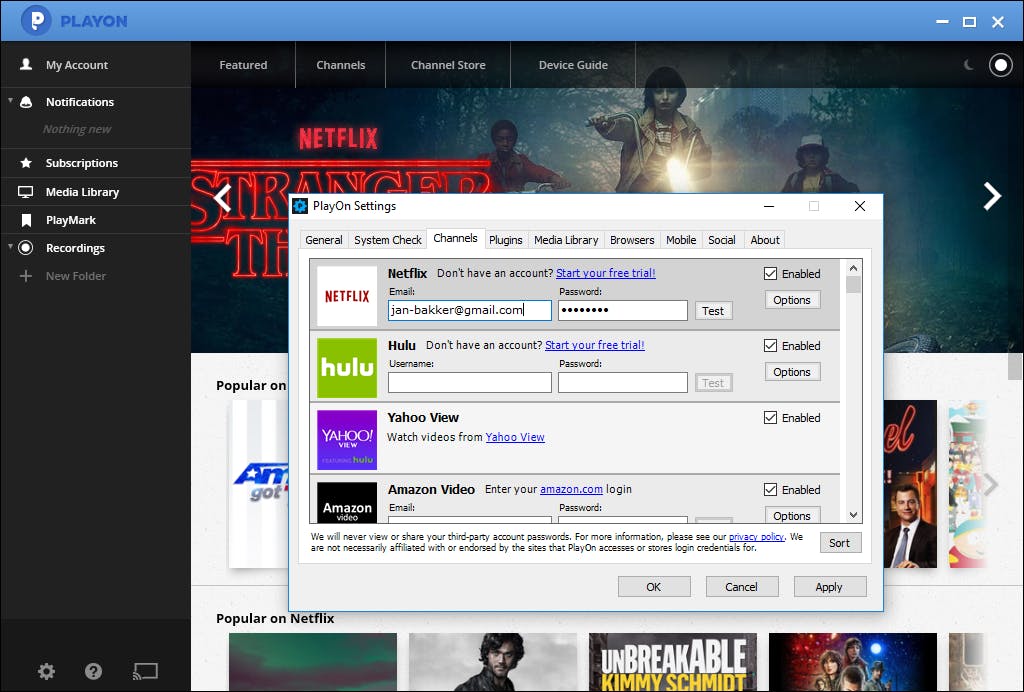This screenshot has height=692, width=1024.
Task: Click the Notifications bell icon
Action: click(26, 102)
